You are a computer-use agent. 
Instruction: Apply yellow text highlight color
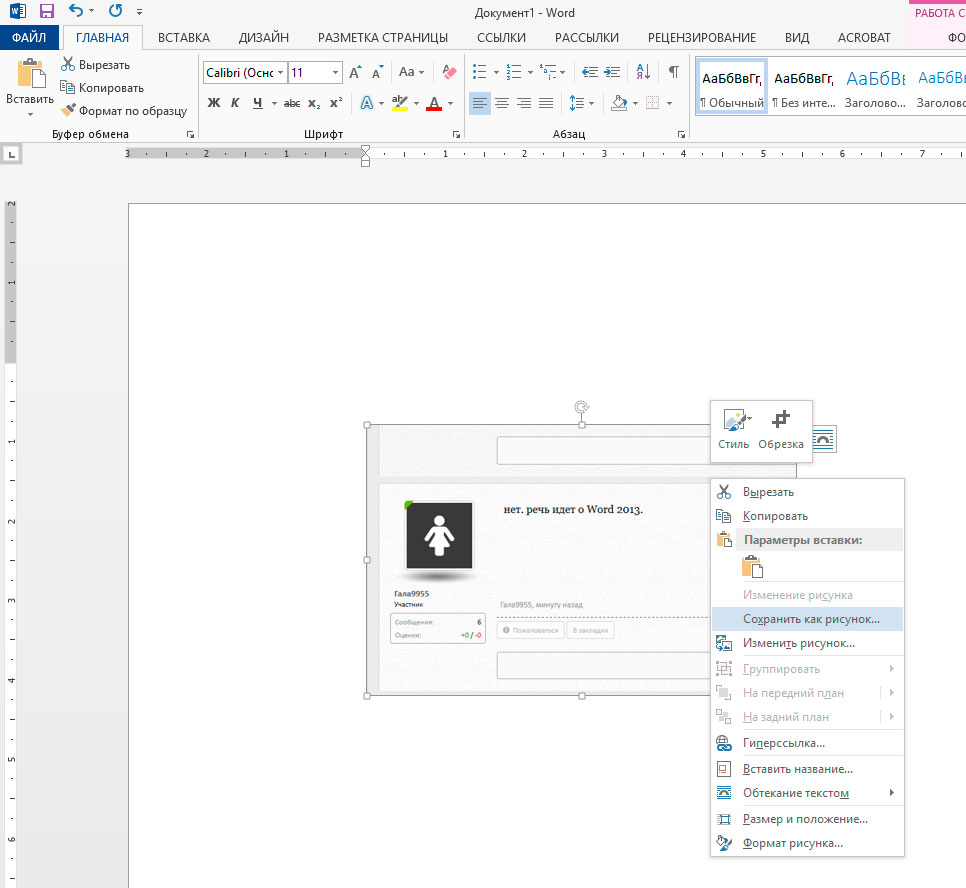[400, 103]
